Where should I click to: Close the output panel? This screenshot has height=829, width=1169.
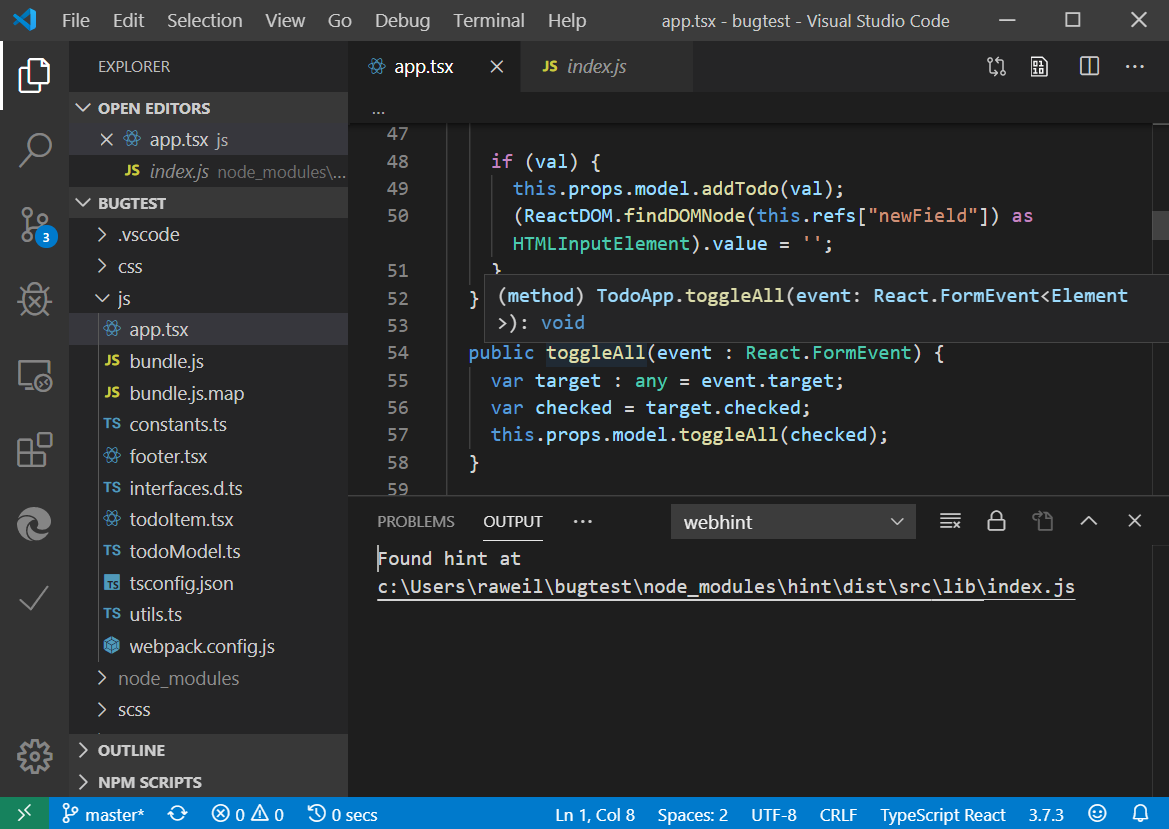(1135, 520)
